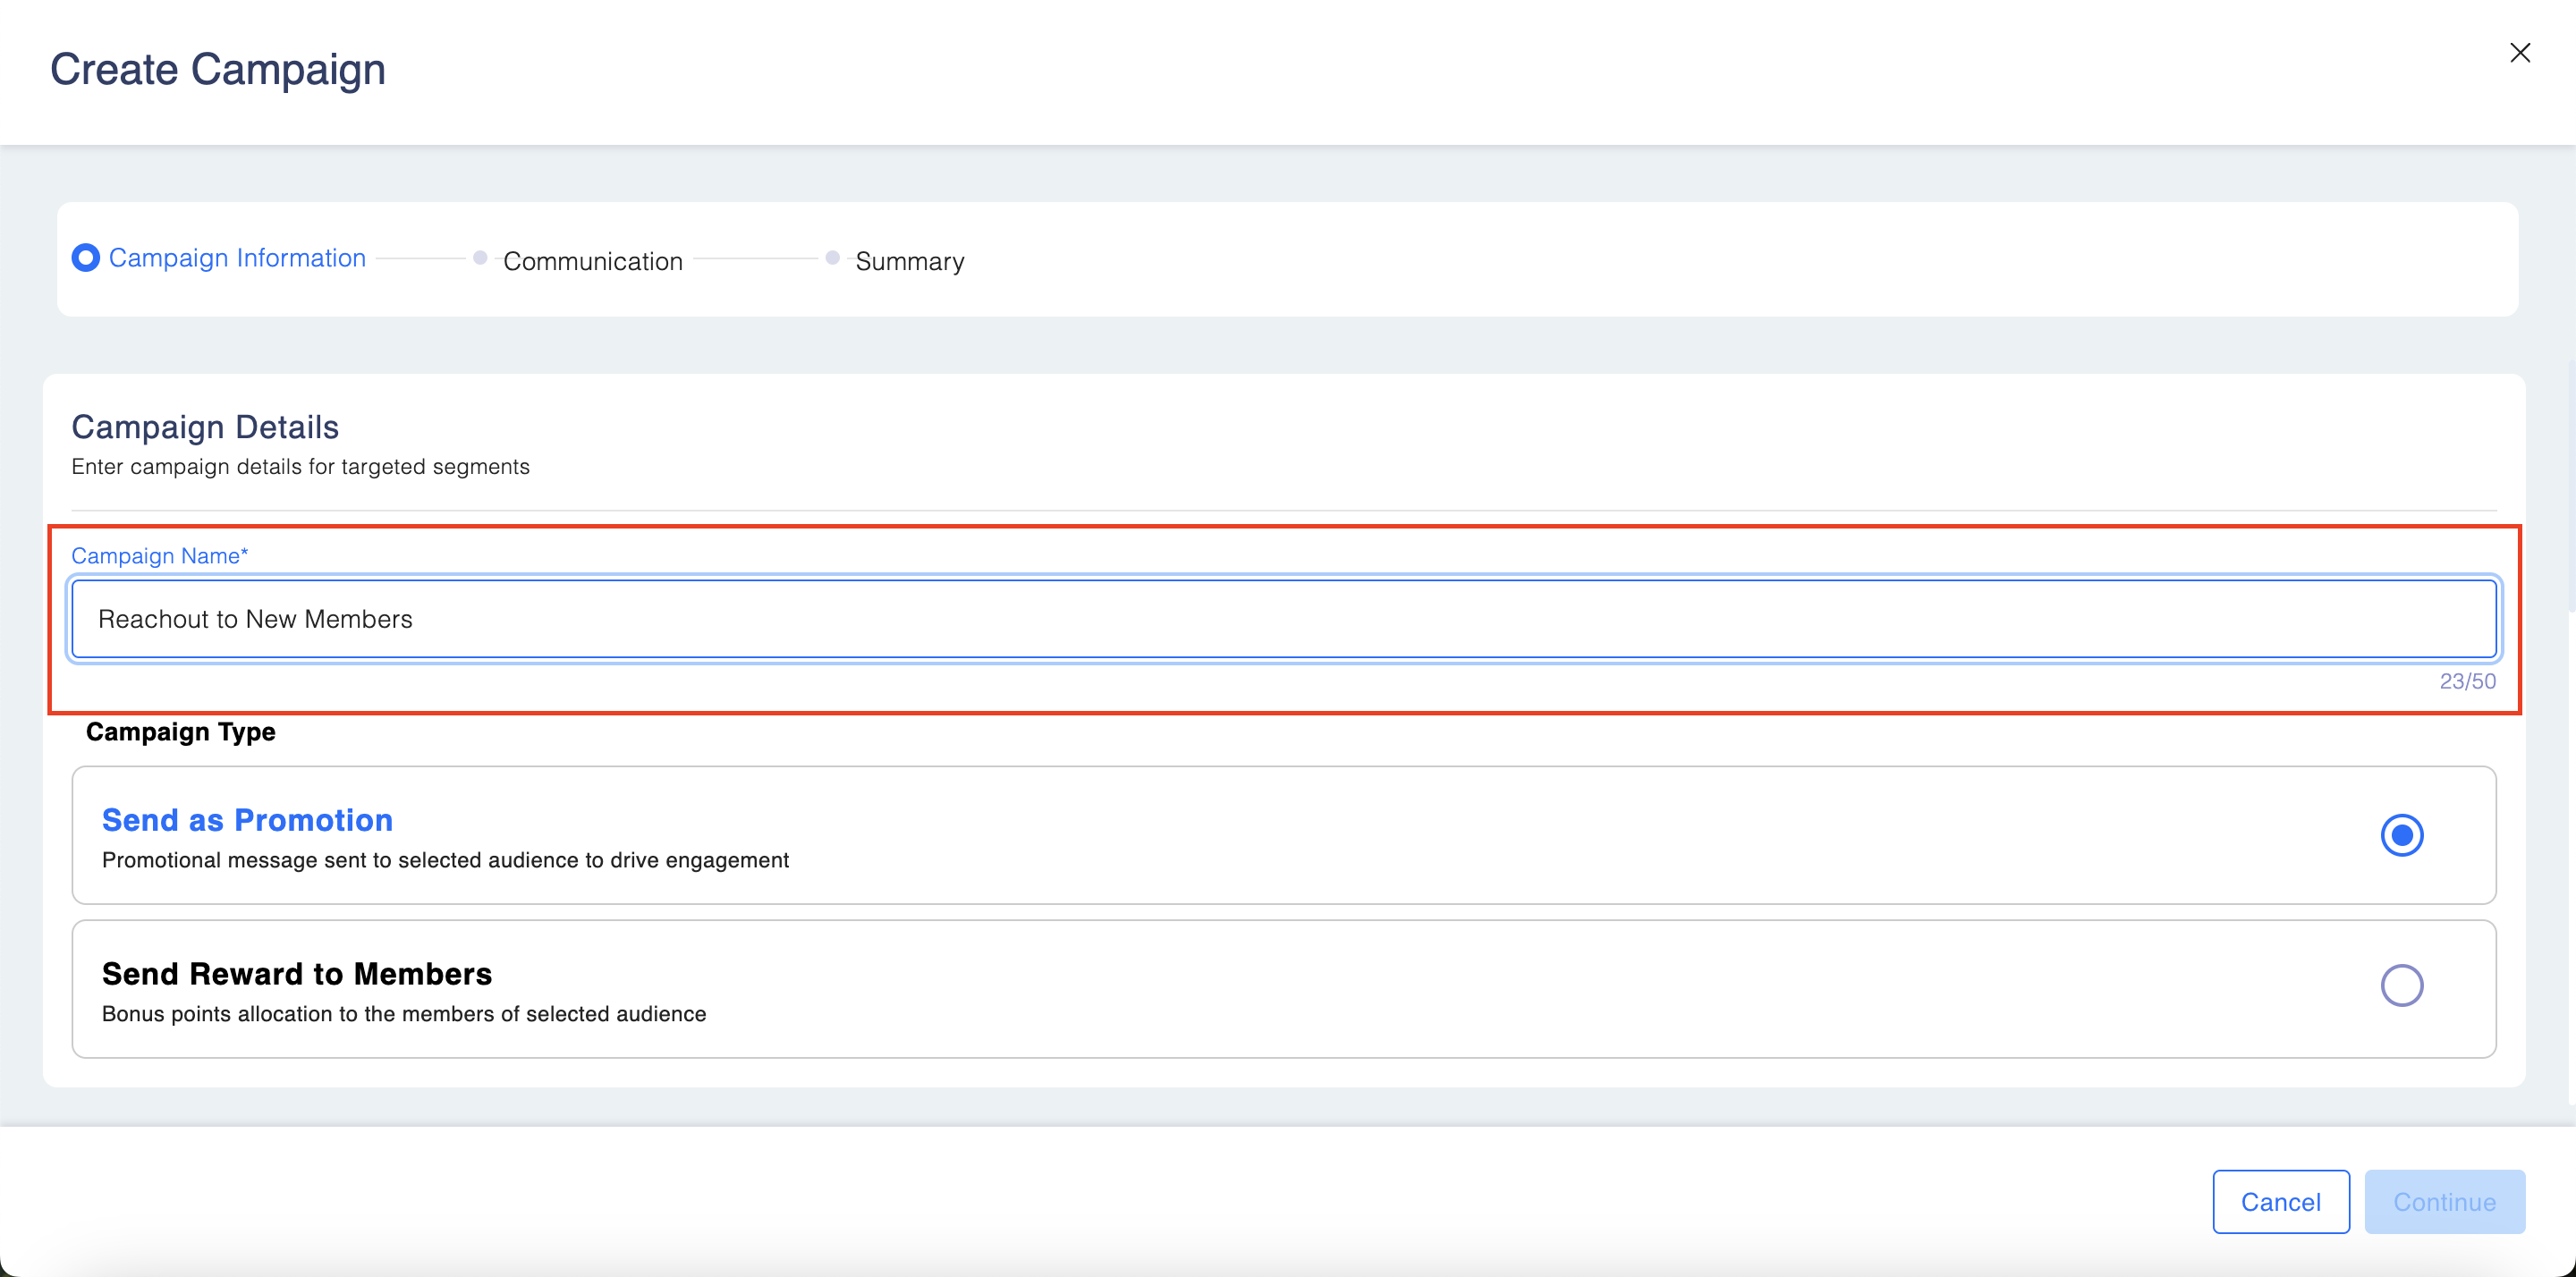The image size is (2576, 1277).
Task: Select the Send as Promotion radio button
Action: [2401, 835]
